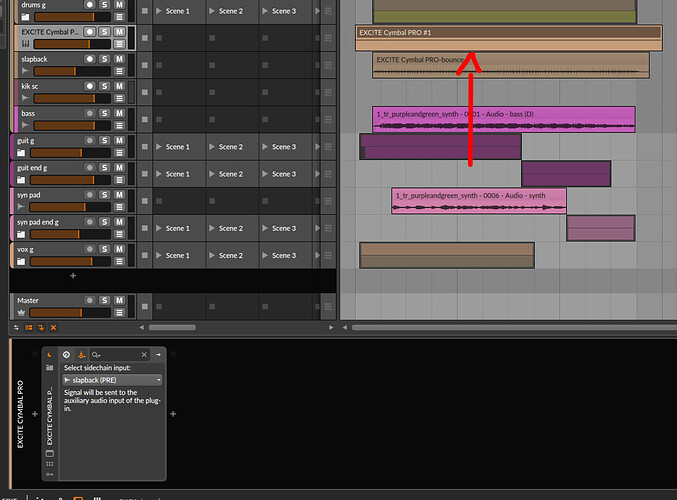Click the orange X icon below the track list

53,328
